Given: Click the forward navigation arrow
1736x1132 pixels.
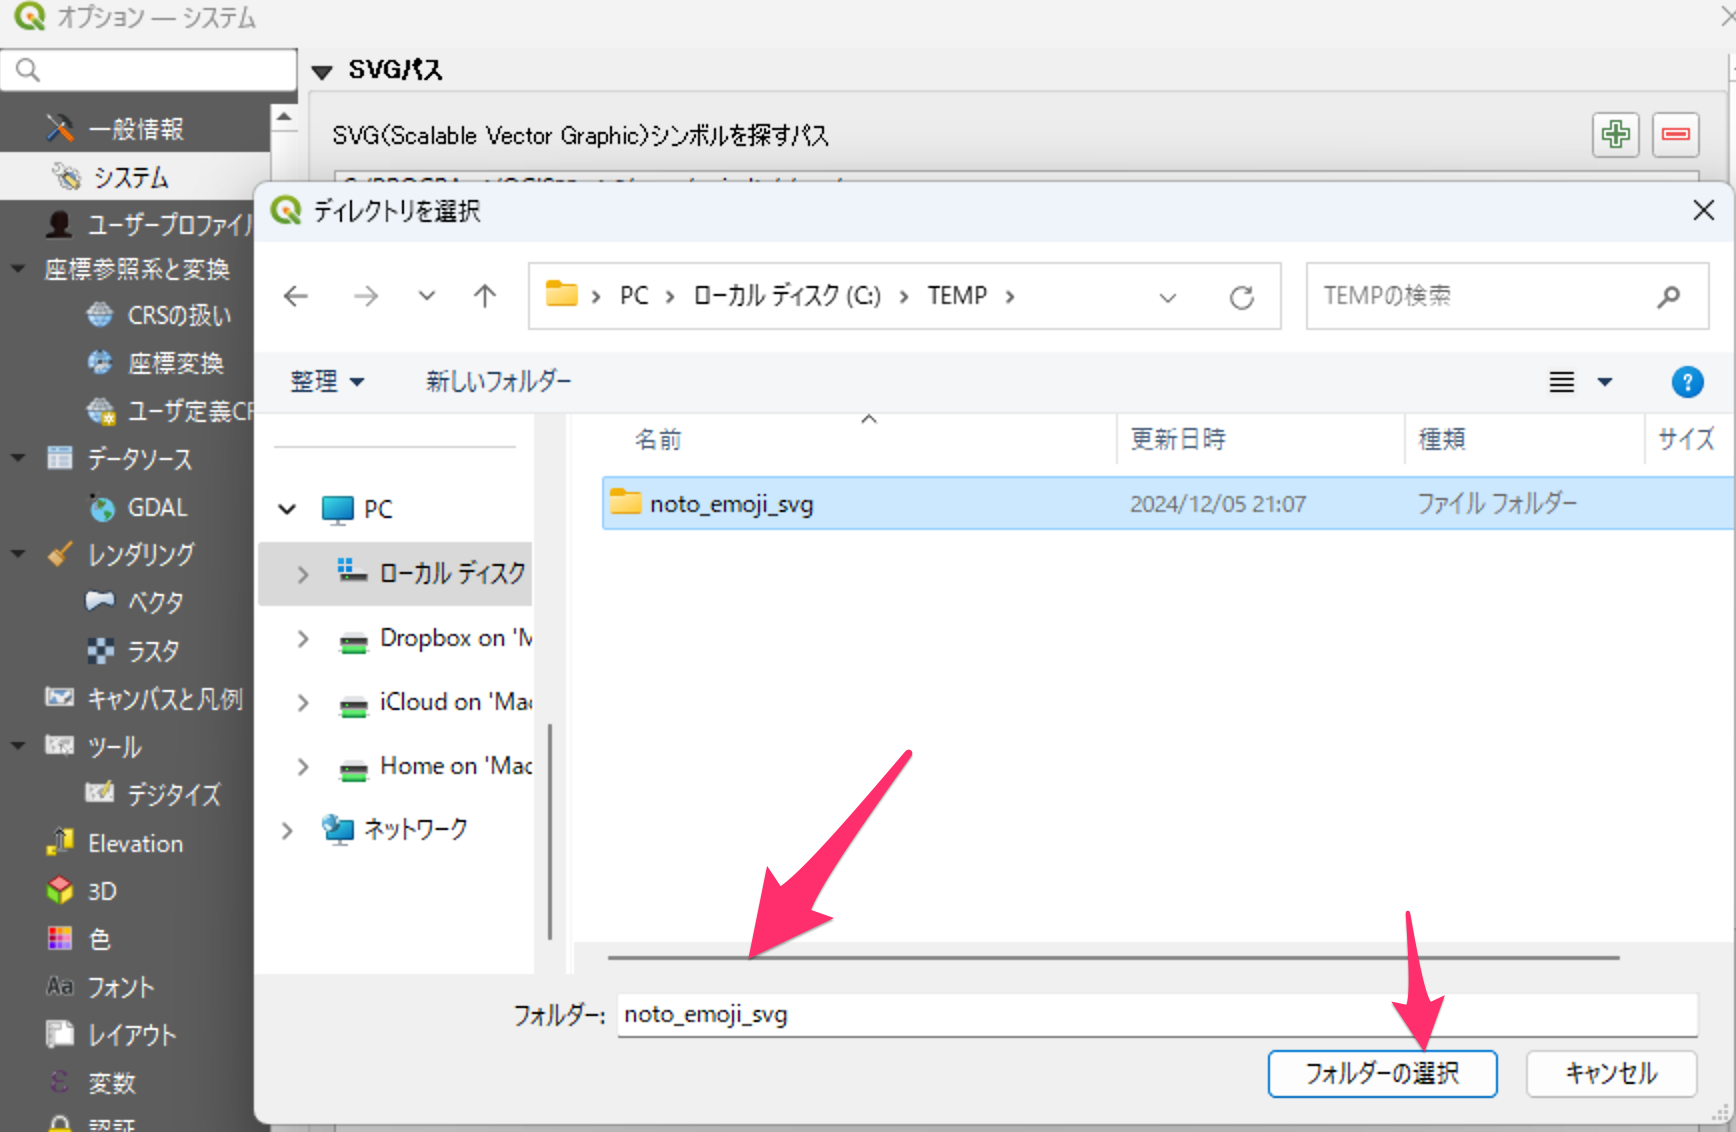Looking at the screenshot, I should (x=366, y=296).
